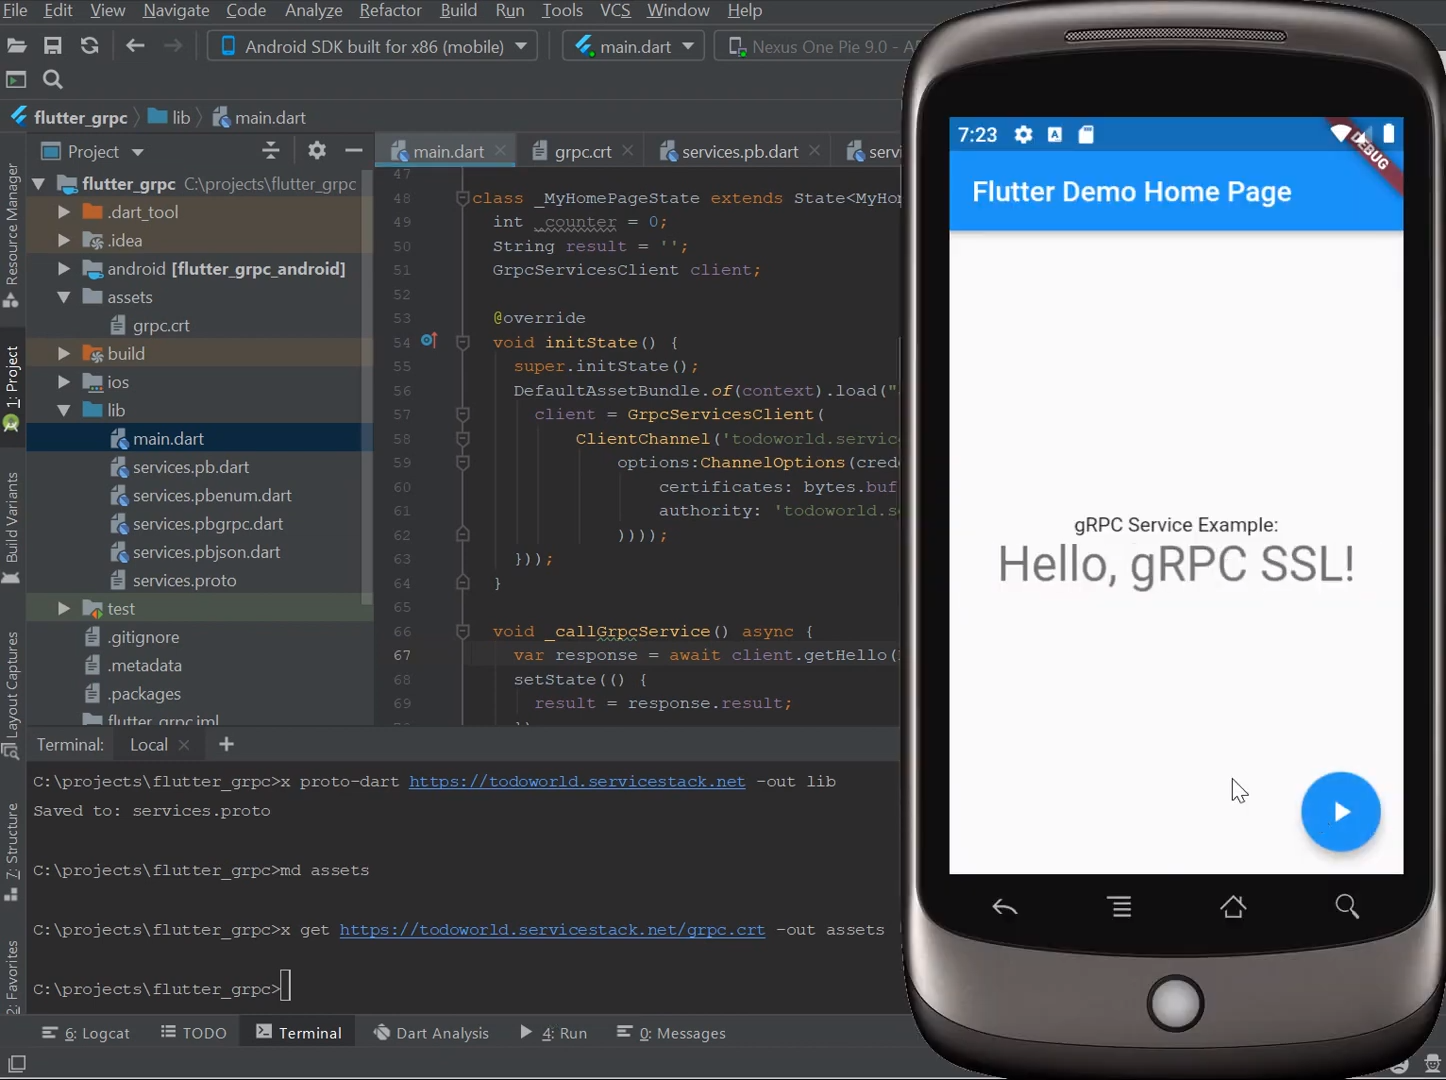Click the scroll-from-source icon in Project panel
This screenshot has height=1080, width=1446.
[270, 151]
